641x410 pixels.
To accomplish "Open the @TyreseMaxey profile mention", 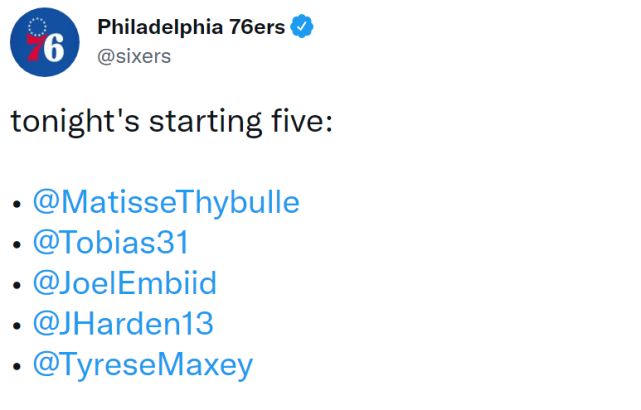I will (143, 365).
